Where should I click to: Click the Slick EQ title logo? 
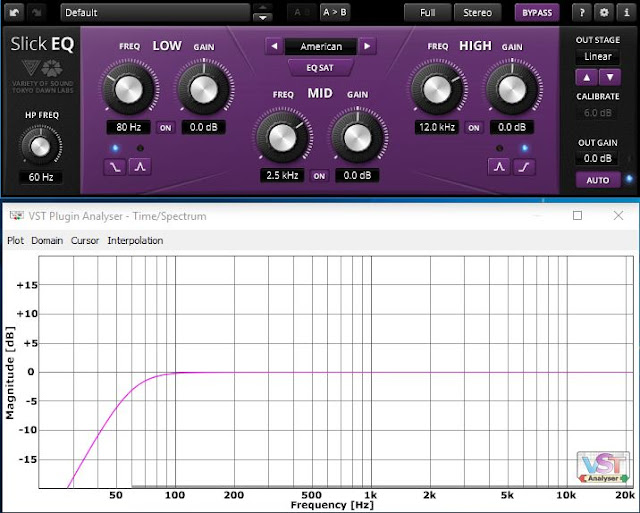point(42,44)
